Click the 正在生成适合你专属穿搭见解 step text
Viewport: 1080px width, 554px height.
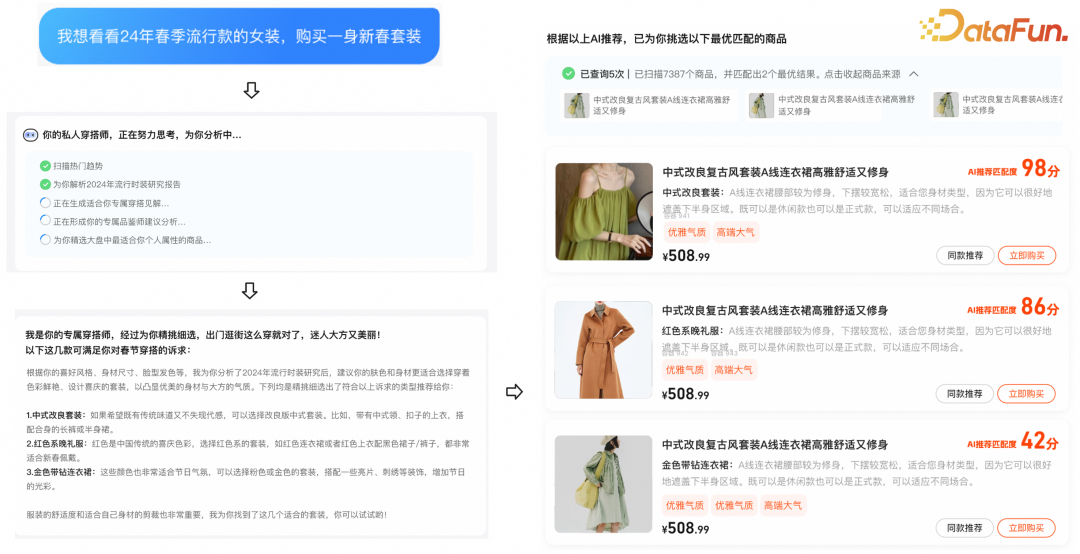pyautogui.click(x=111, y=203)
